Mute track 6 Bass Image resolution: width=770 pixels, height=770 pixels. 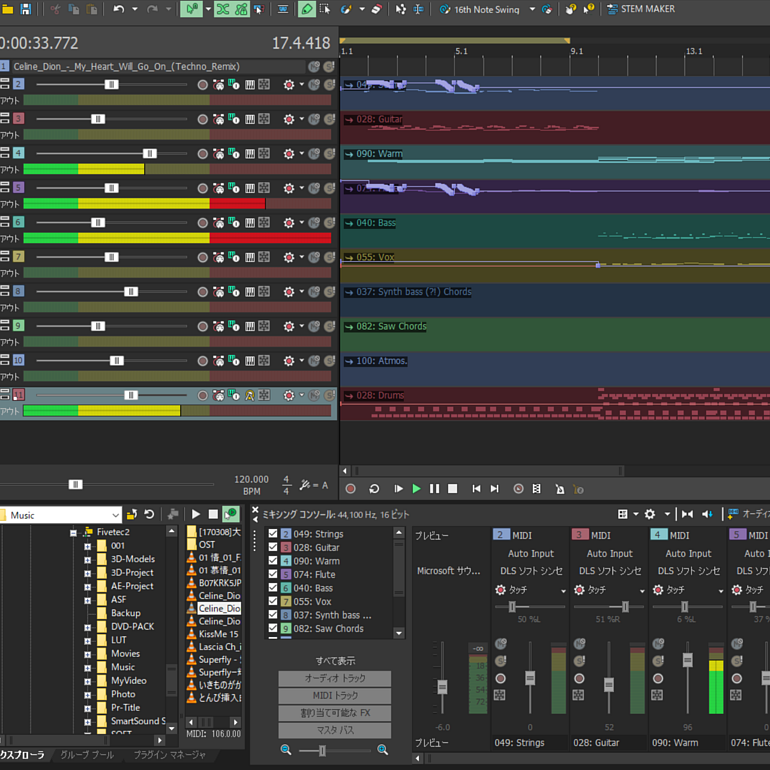pos(314,222)
